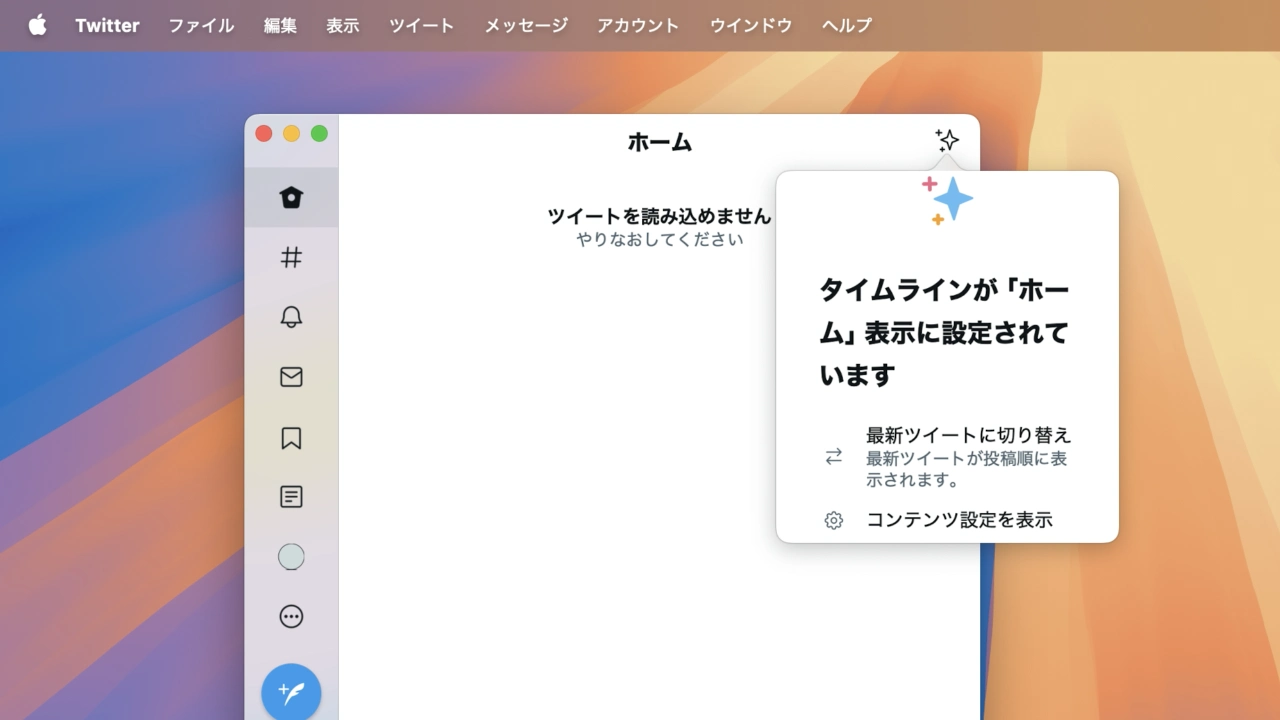1280x720 pixels.
Task: Open Notifications bell in sidebar
Action: pos(291,317)
